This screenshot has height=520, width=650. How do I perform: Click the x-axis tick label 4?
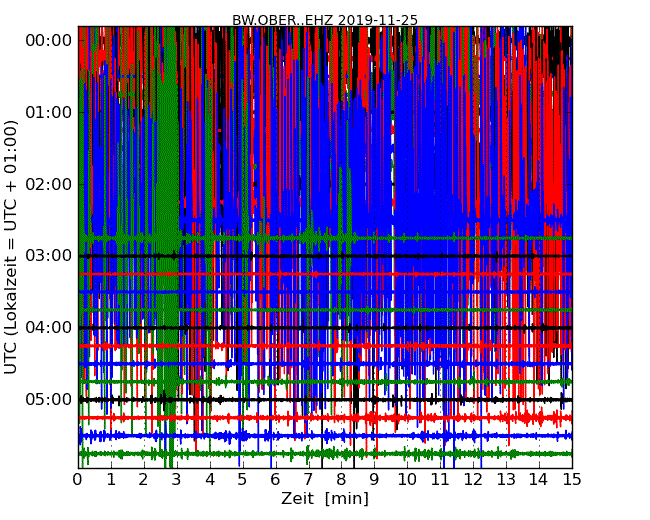tap(209, 480)
